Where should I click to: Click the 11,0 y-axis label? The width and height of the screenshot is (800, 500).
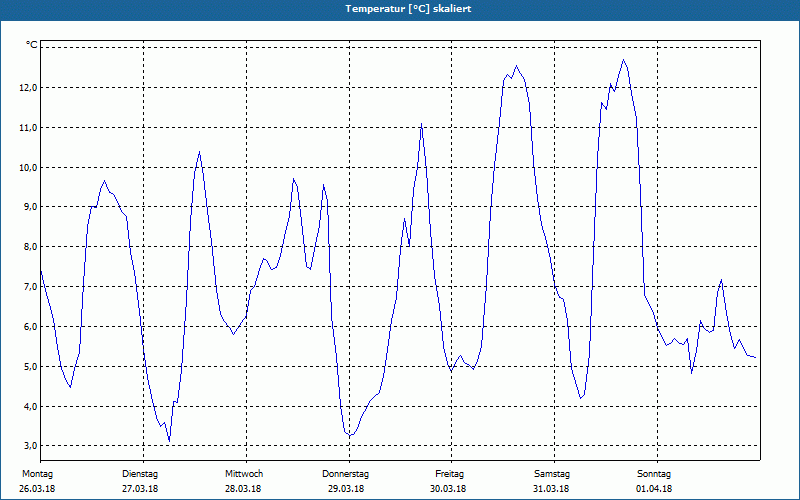click(x=29, y=128)
